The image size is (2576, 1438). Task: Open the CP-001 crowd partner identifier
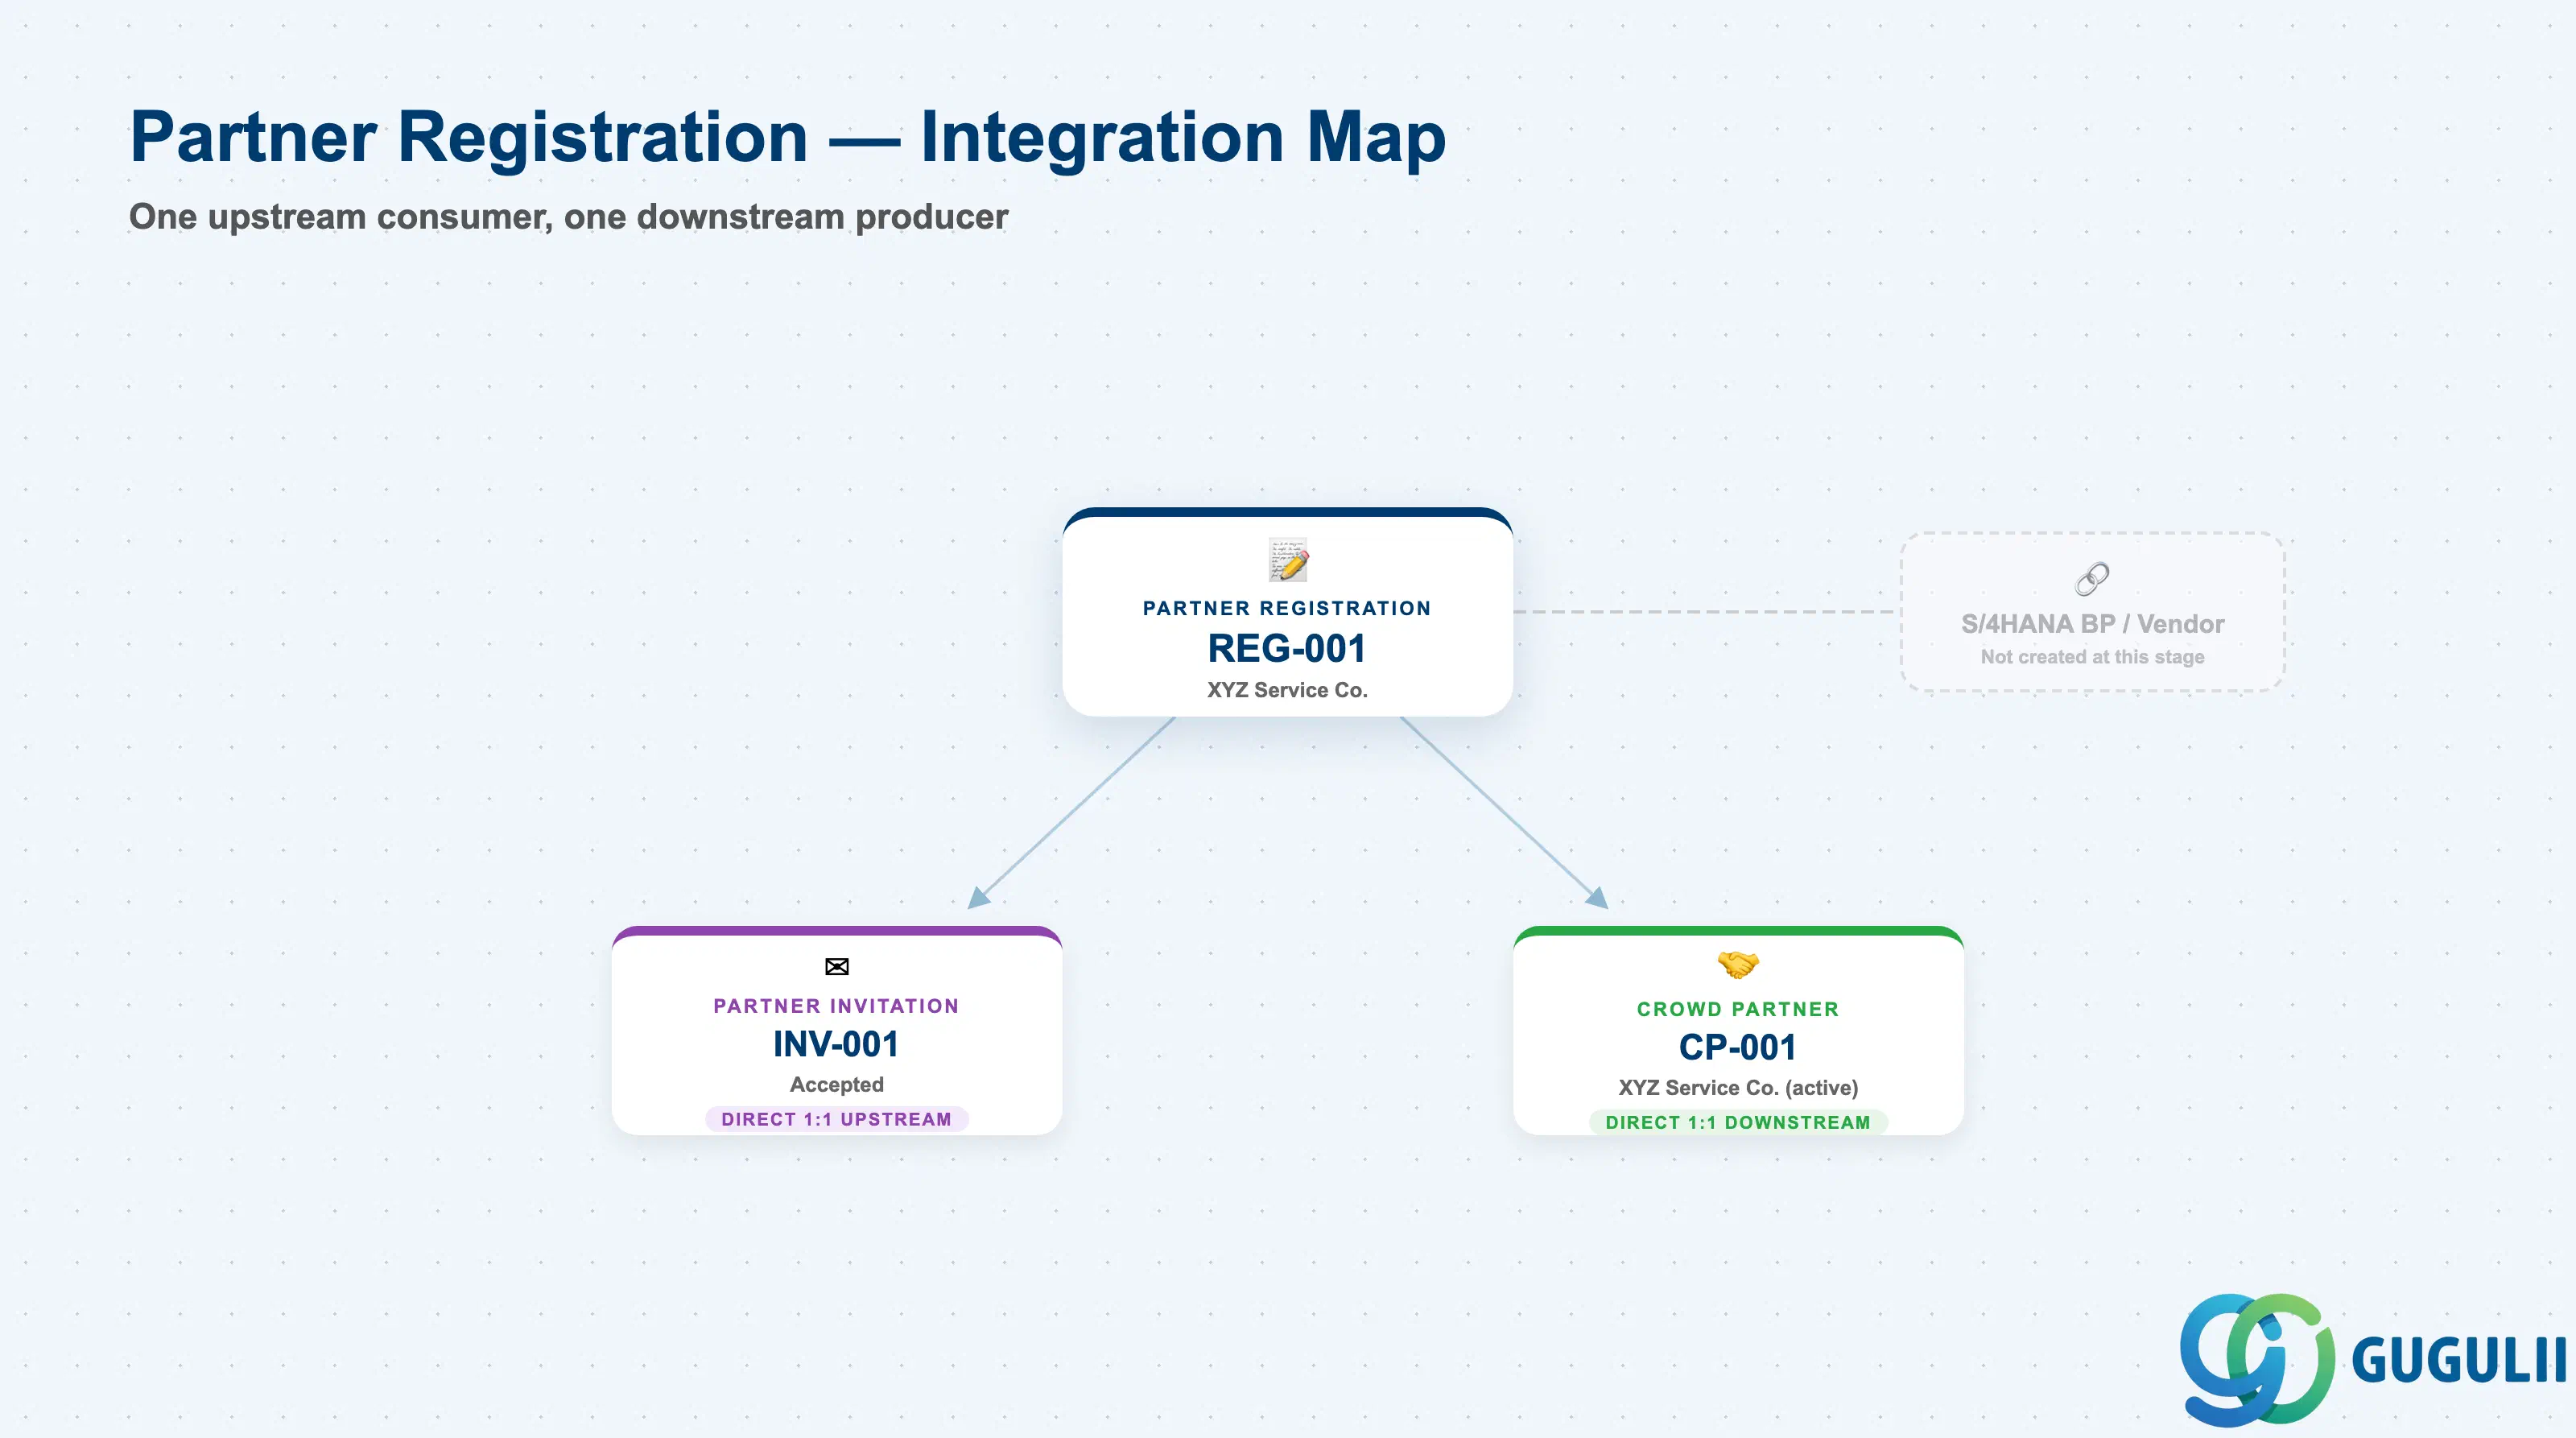click(x=1738, y=1047)
